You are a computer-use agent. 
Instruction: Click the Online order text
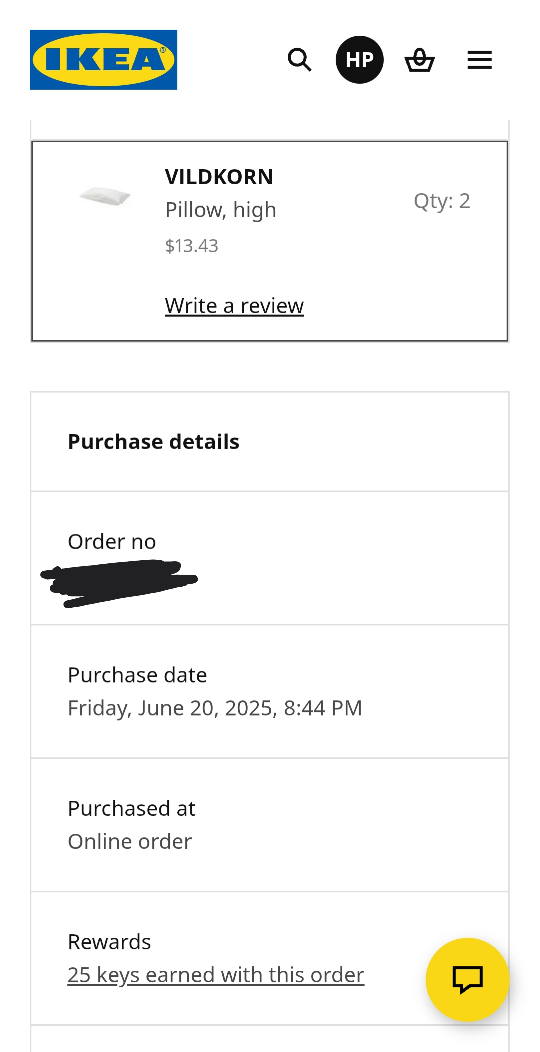click(130, 841)
